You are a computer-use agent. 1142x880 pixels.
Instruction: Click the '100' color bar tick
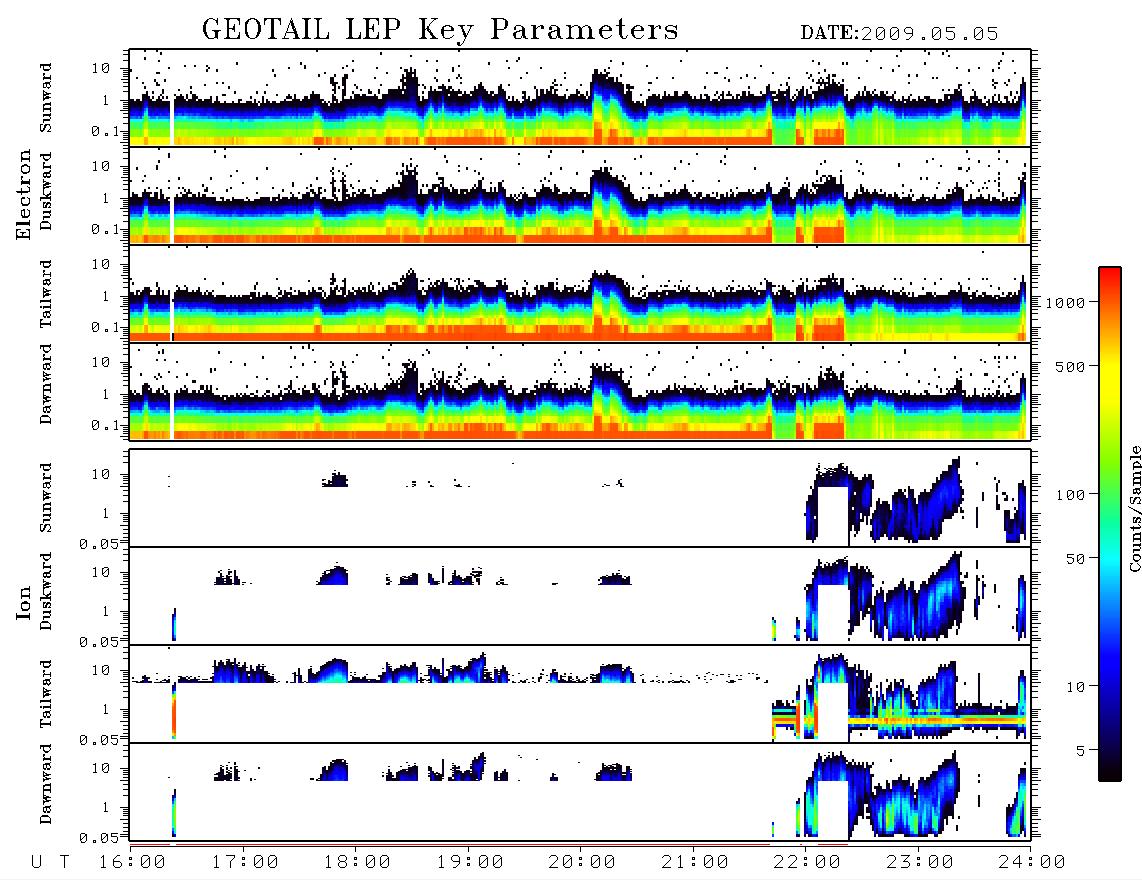(1071, 495)
